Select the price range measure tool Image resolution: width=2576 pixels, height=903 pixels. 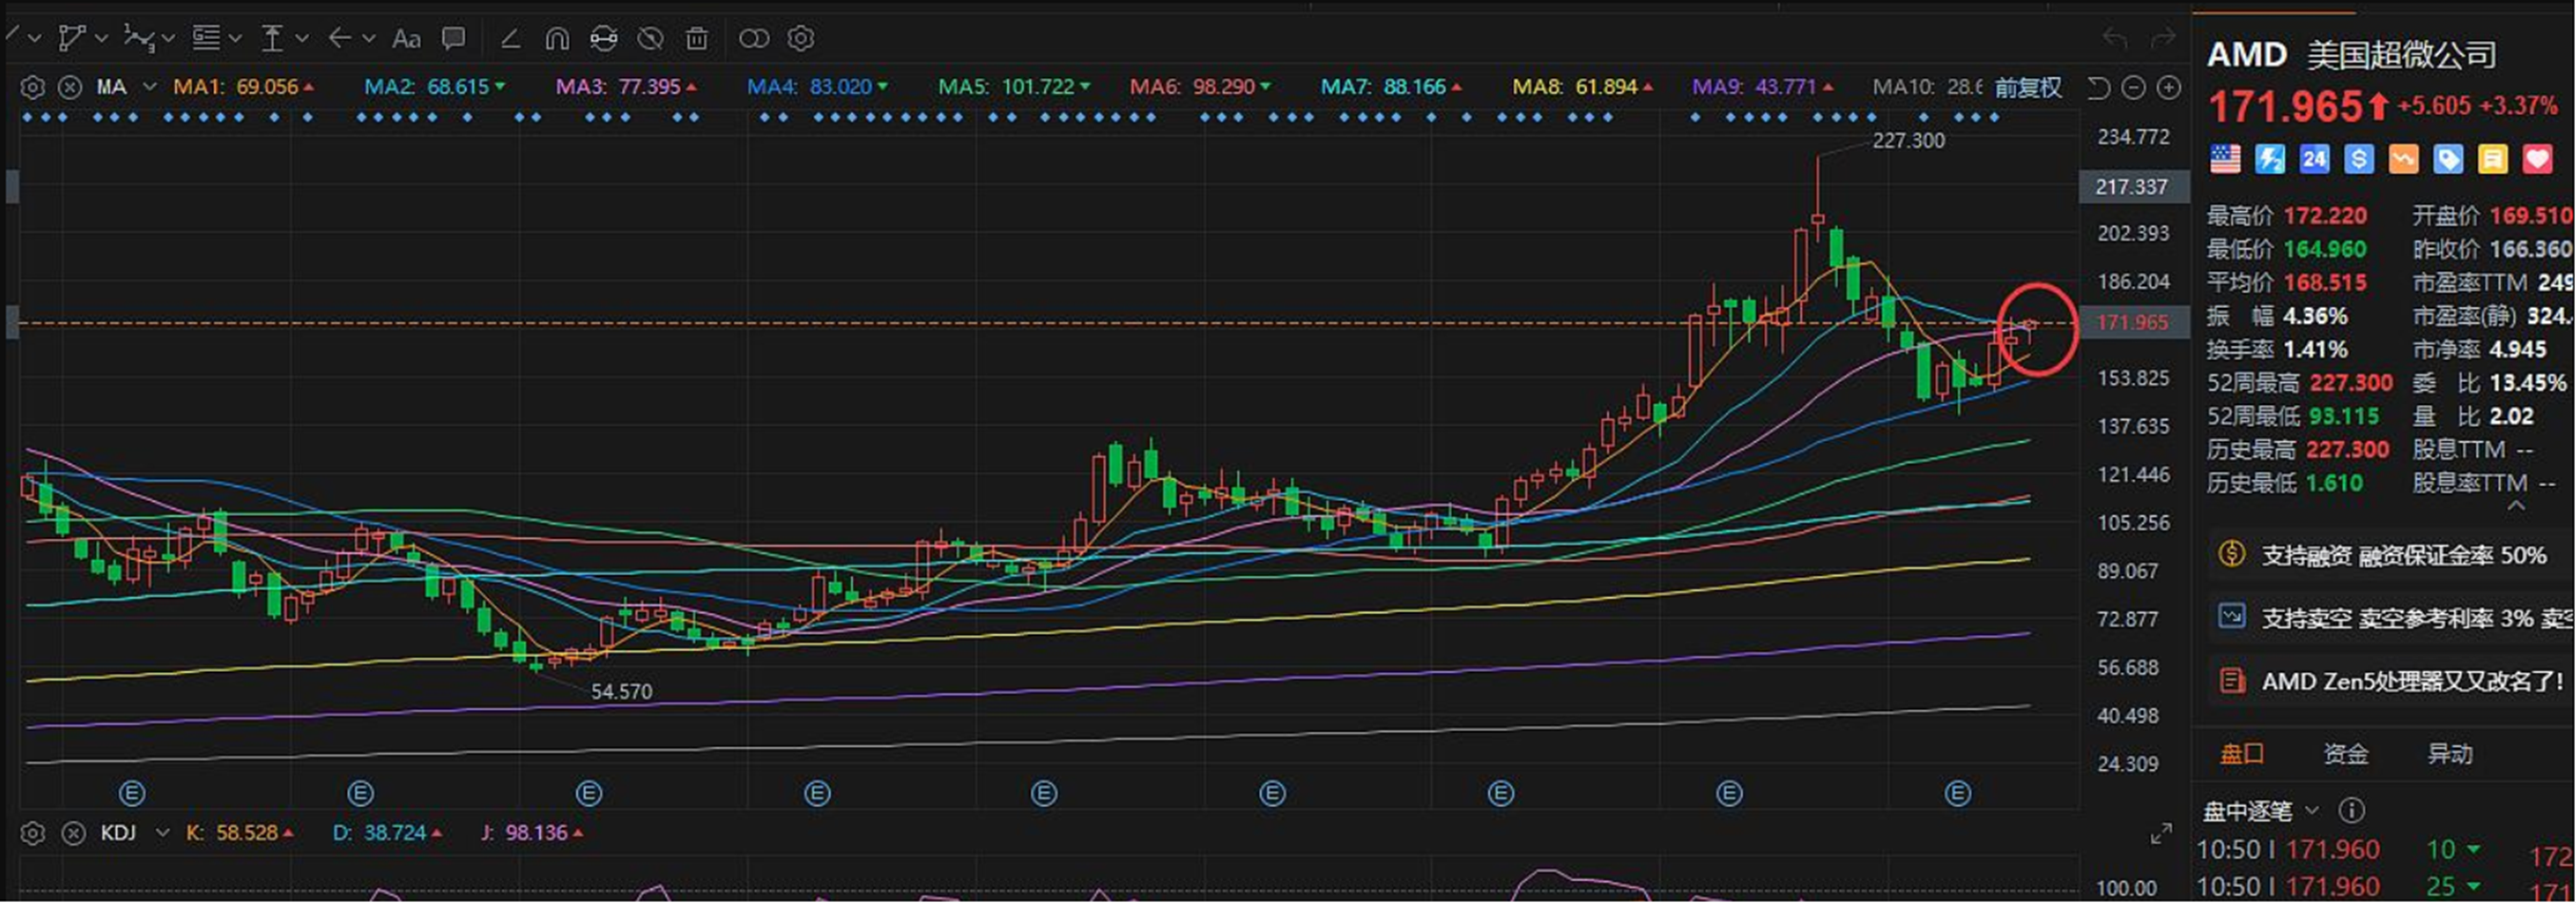pos(272,39)
